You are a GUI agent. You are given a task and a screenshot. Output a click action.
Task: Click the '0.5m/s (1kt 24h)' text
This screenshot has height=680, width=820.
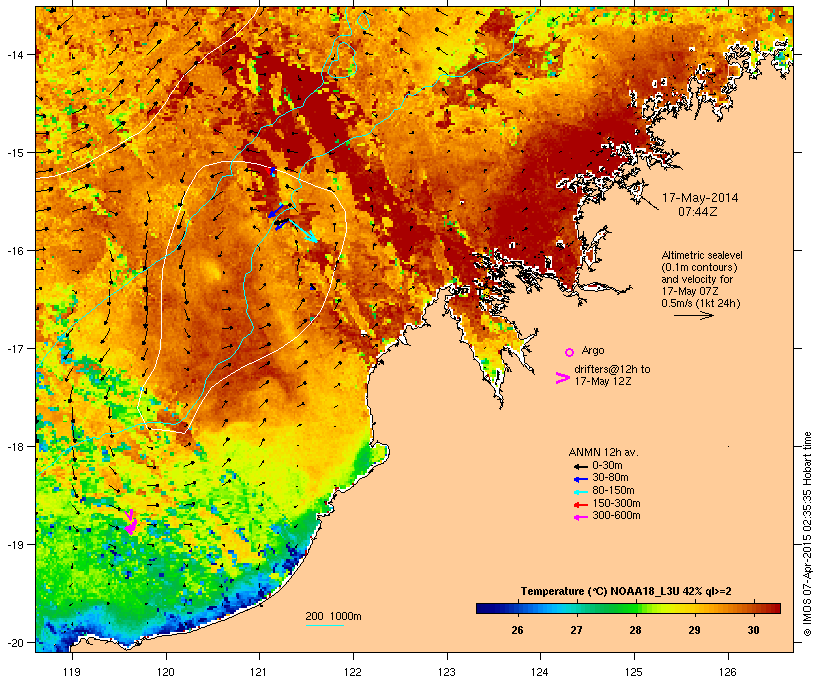tap(701, 303)
